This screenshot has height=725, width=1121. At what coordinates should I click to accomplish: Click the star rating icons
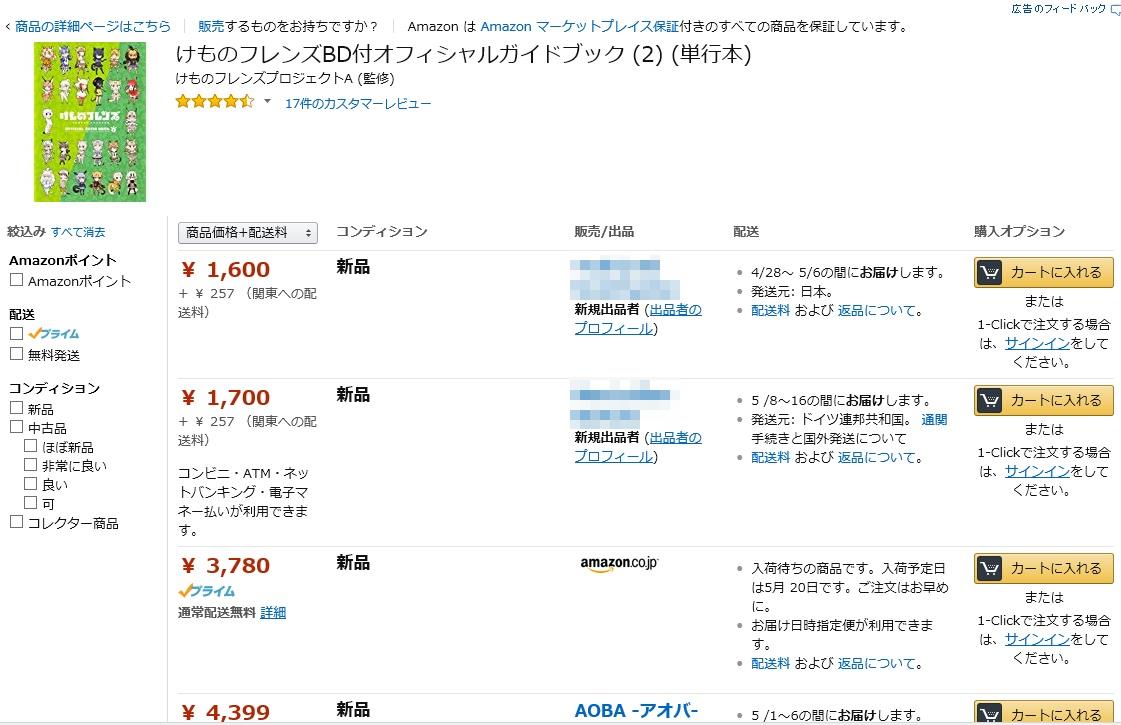[x=214, y=101]
